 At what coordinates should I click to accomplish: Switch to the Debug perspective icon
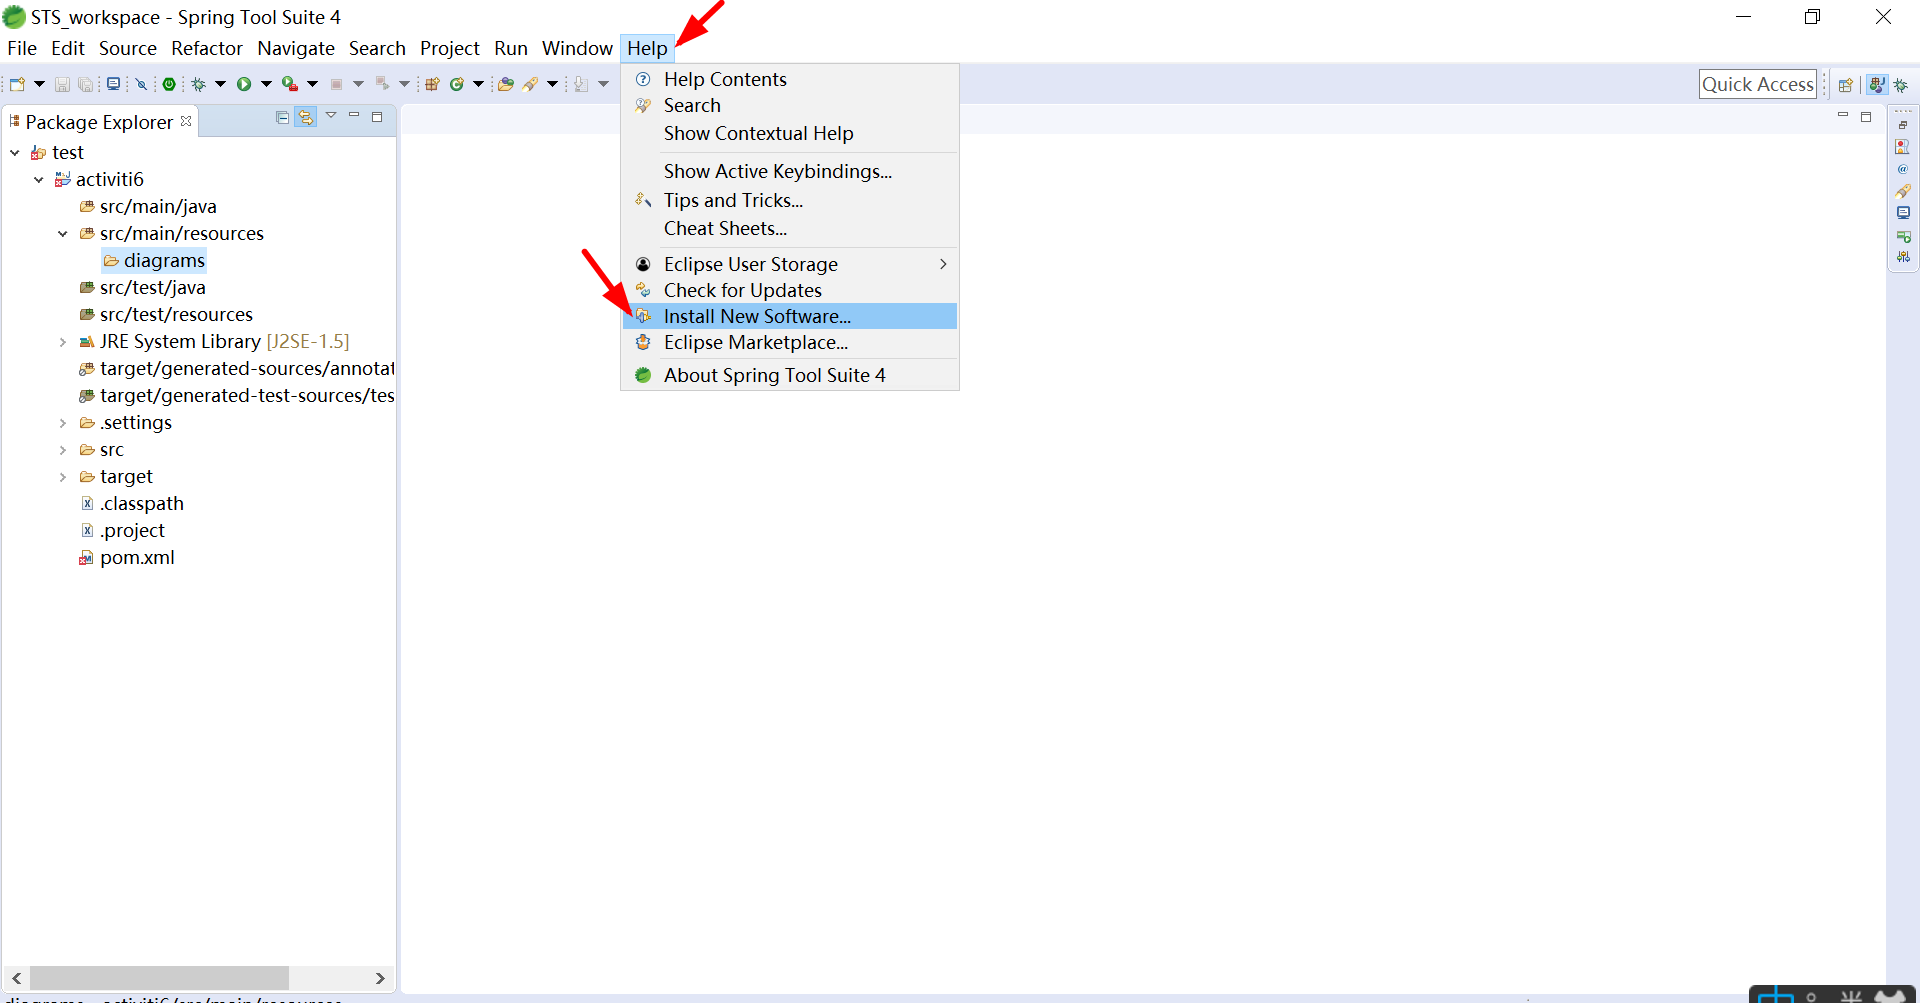tap(1901, 85)
